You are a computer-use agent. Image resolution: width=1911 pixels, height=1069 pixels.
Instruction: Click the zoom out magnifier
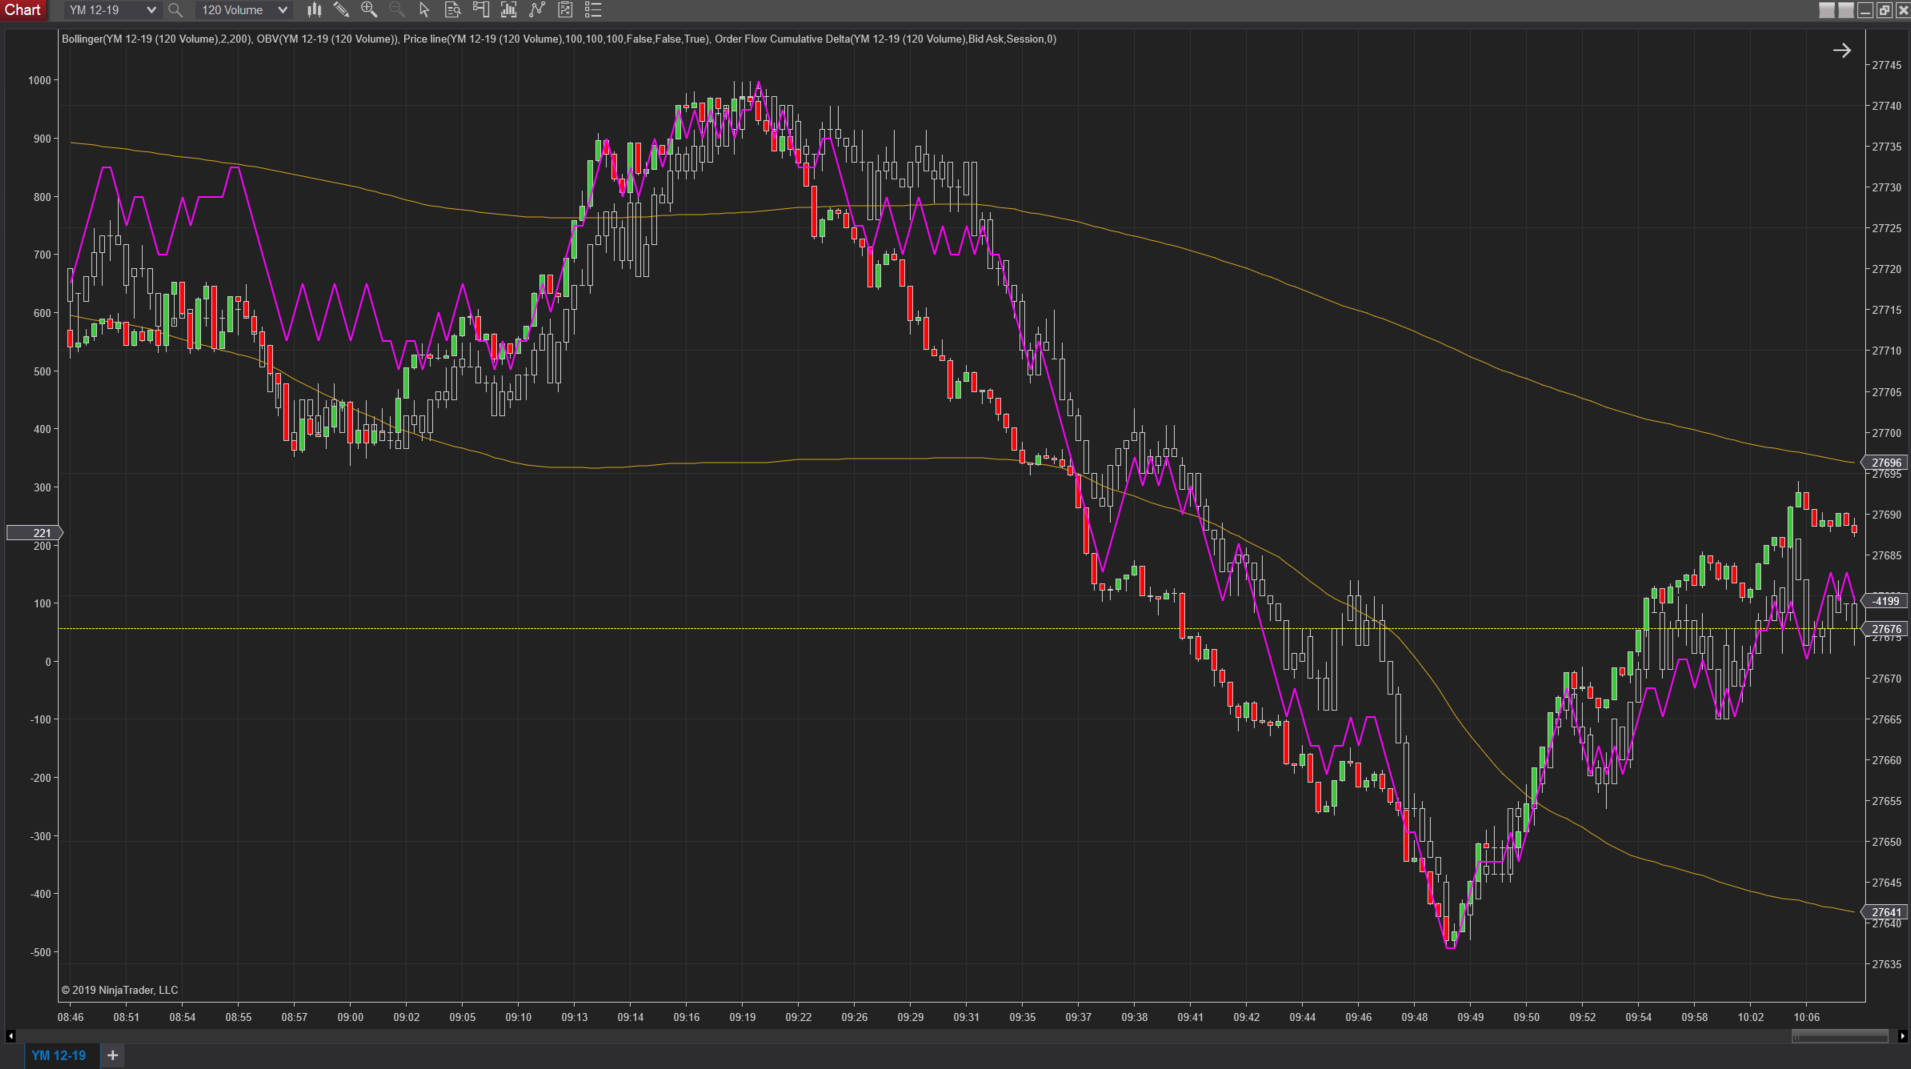(x=397, y=10)
